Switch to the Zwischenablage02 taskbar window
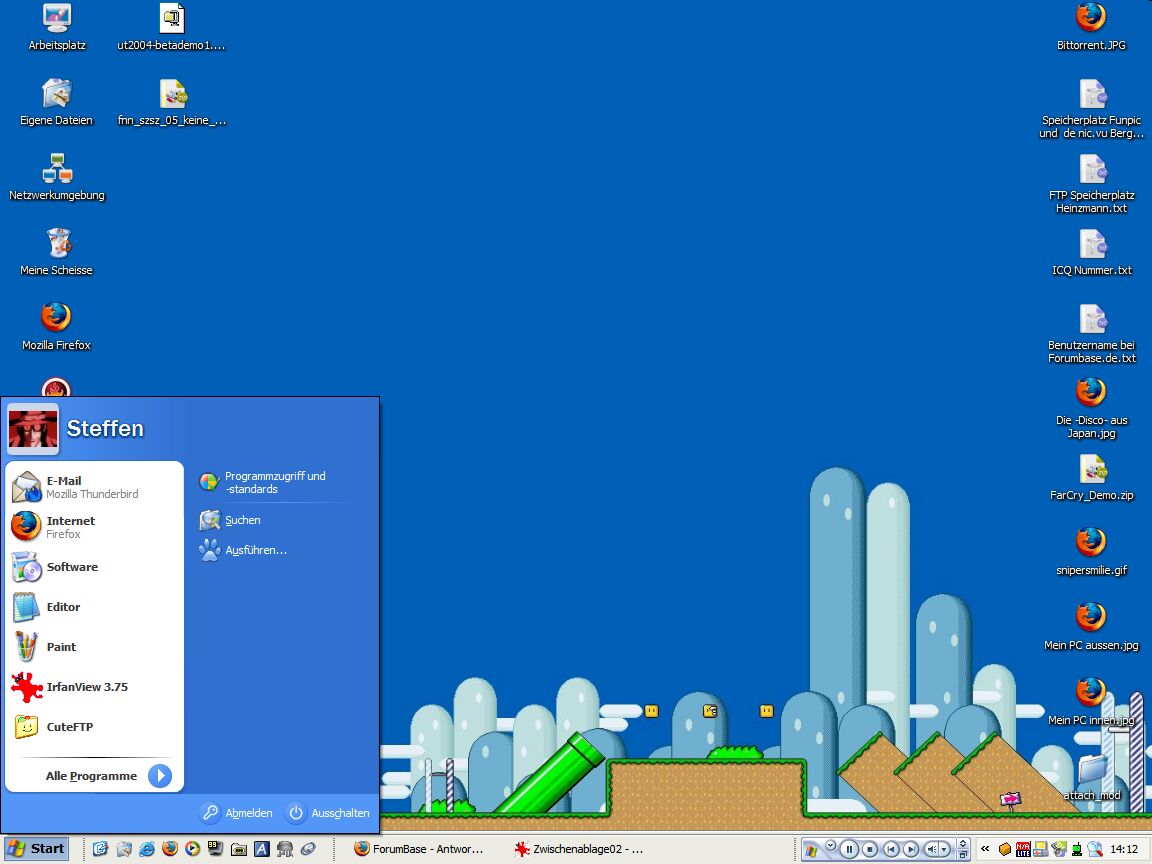1152x864 pixels. tap(580, 849)
